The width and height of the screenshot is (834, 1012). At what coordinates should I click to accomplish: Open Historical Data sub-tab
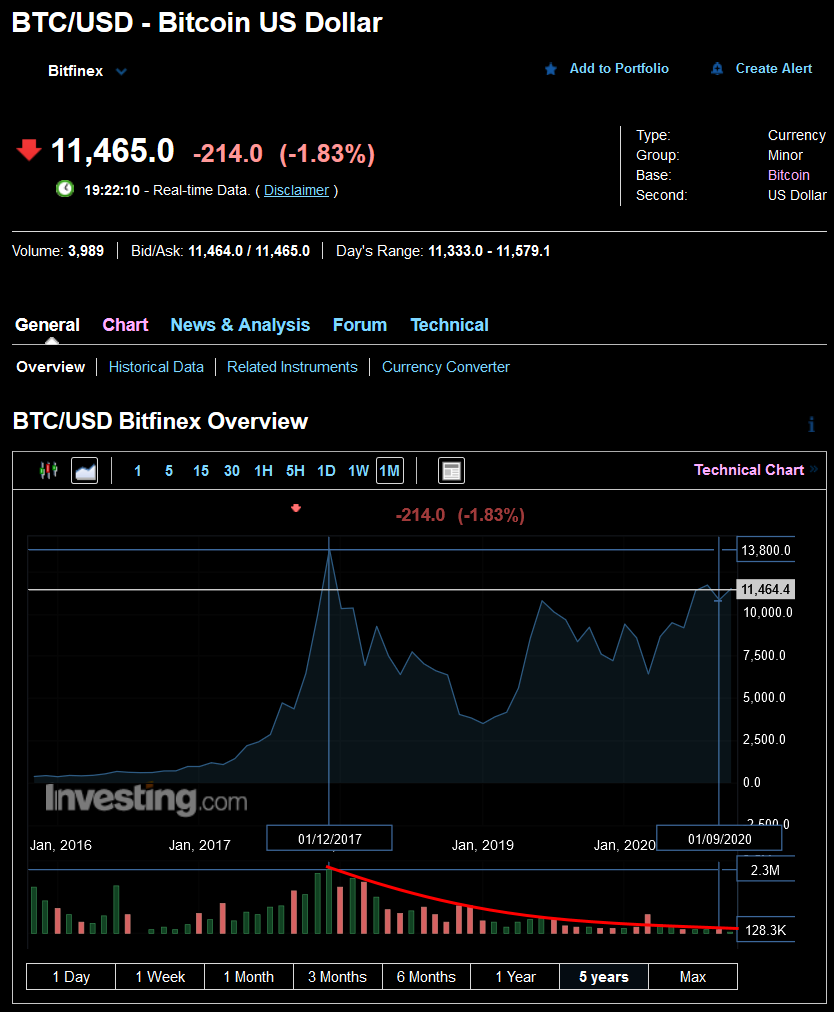click(156, 367)
